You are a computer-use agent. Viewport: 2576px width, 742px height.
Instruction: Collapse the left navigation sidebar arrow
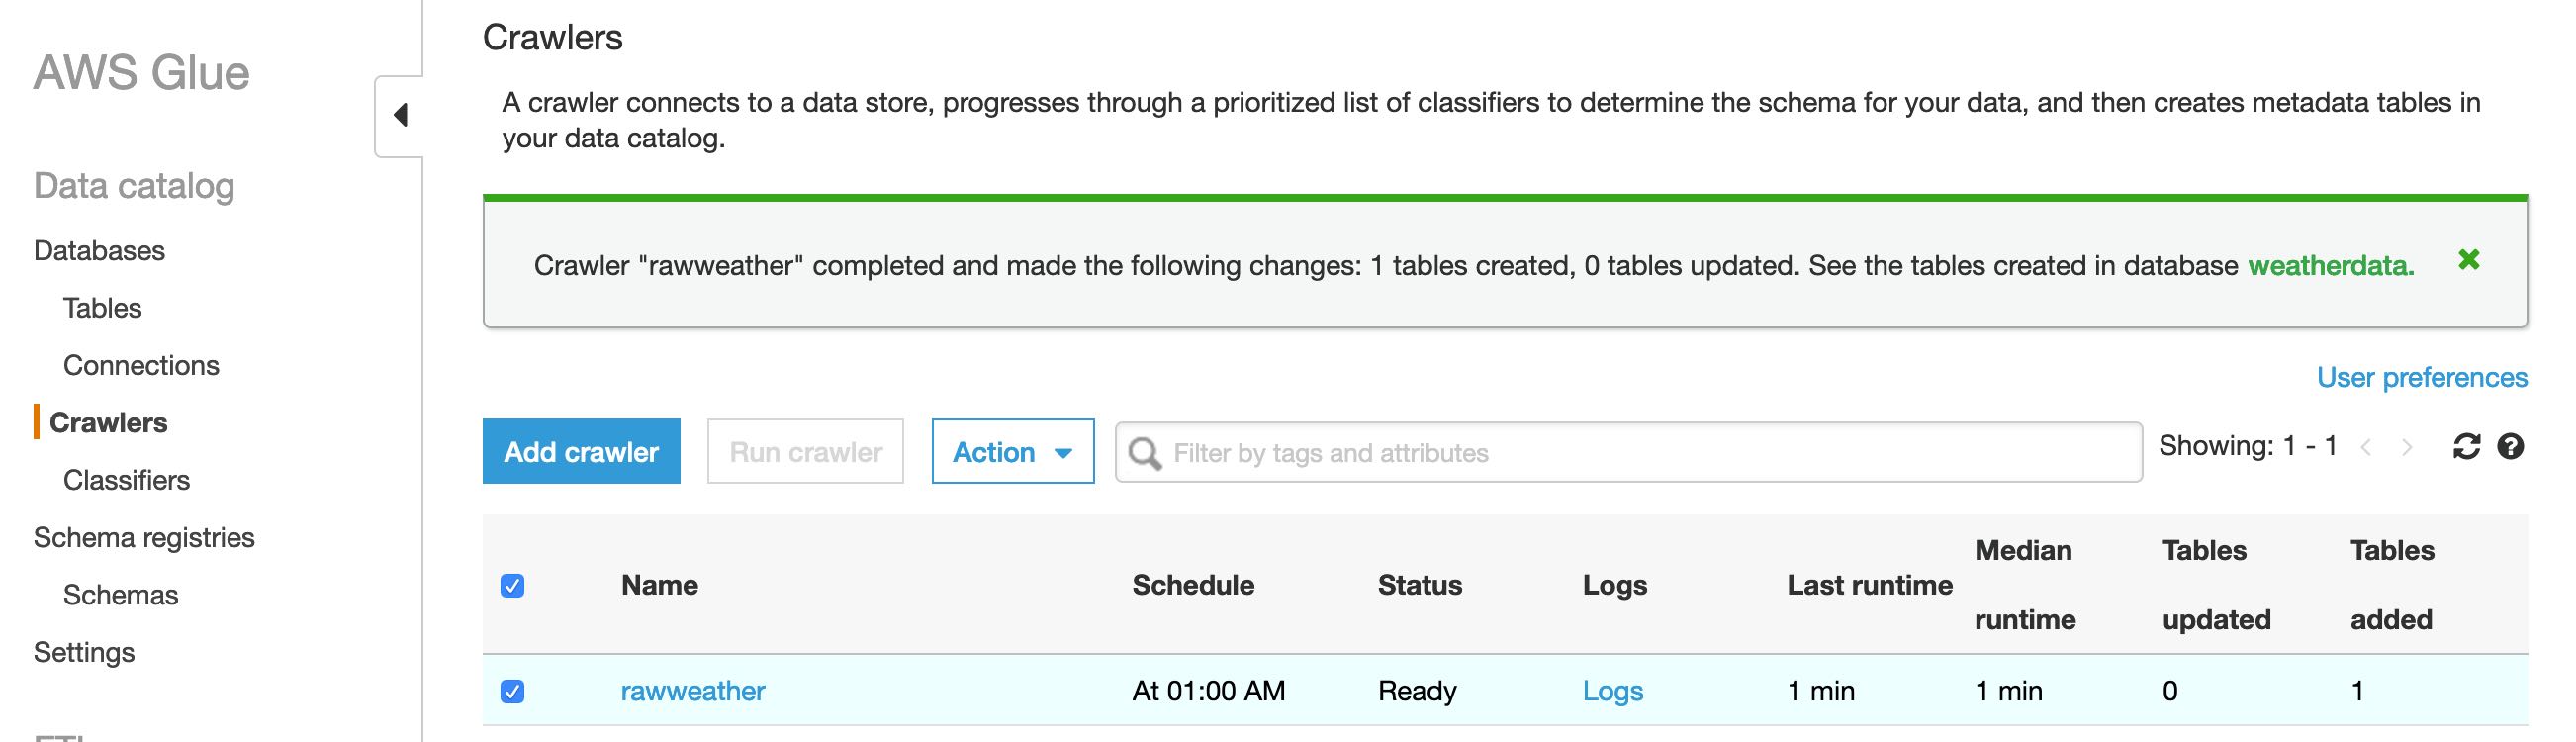pyautogui.click(x=401, y=115)
